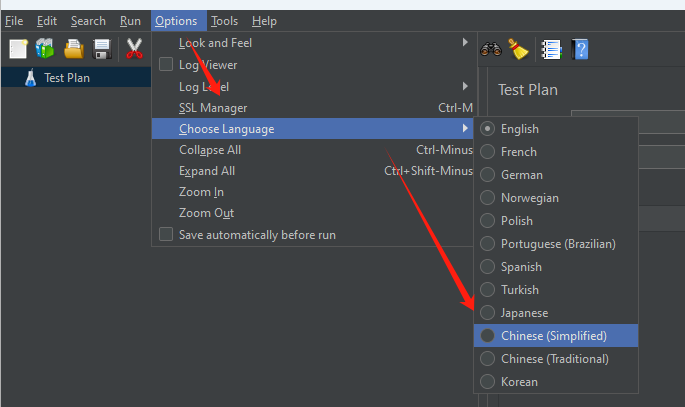Image resolution: width=685 pixels, height=407 pixels.
Task: Click the Save disk toolbar icon
Action: point(101,48)
